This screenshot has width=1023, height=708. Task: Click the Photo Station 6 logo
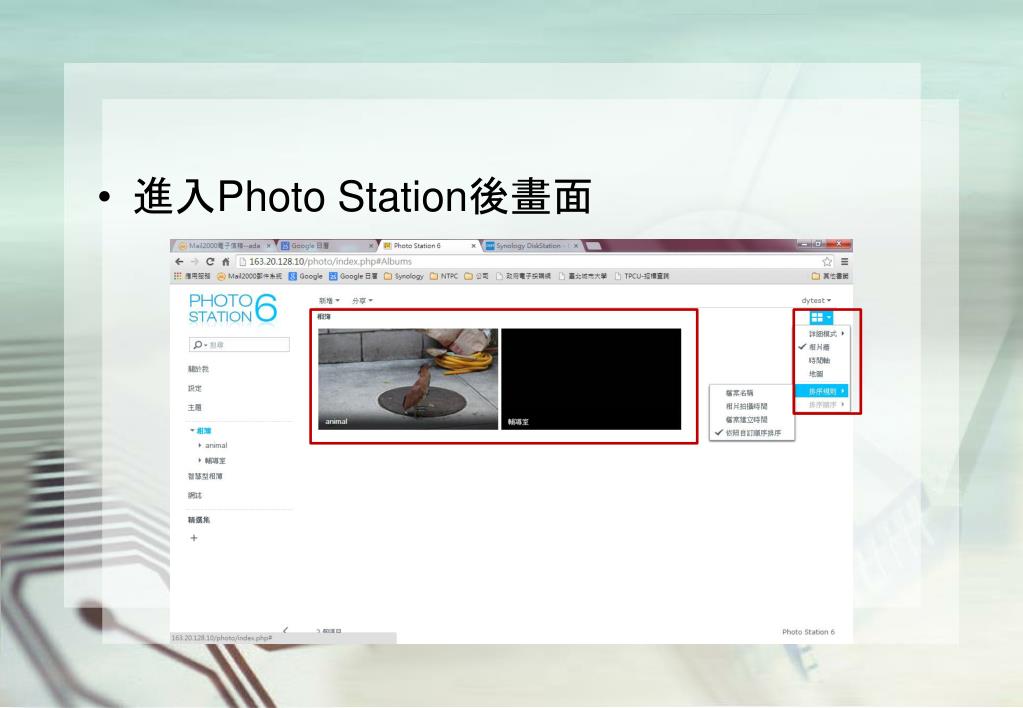click(x=233, y=309)
